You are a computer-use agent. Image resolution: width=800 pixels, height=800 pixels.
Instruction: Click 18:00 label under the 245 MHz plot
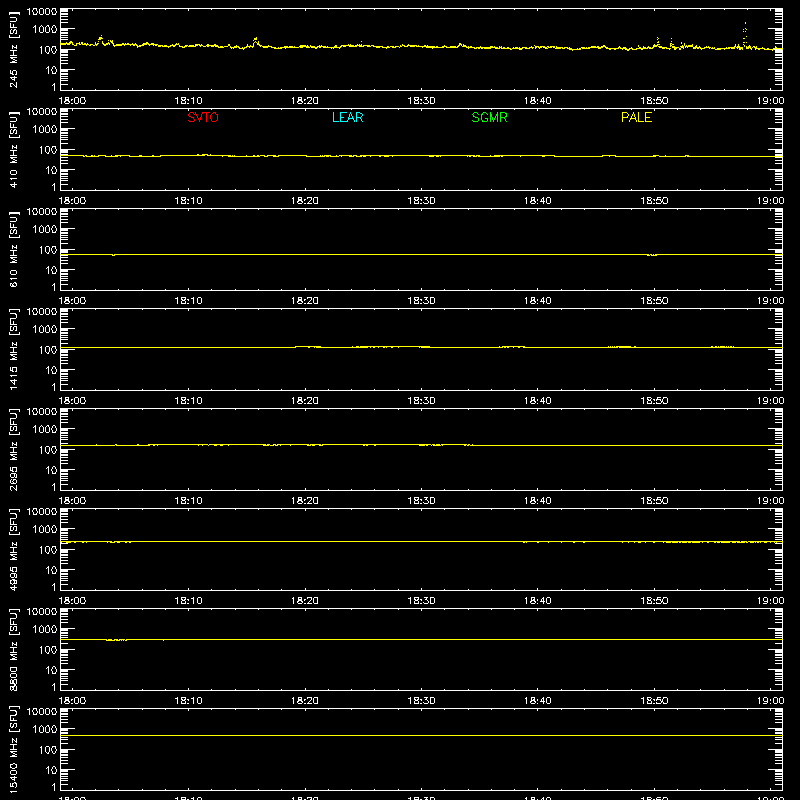click(72, 101)
